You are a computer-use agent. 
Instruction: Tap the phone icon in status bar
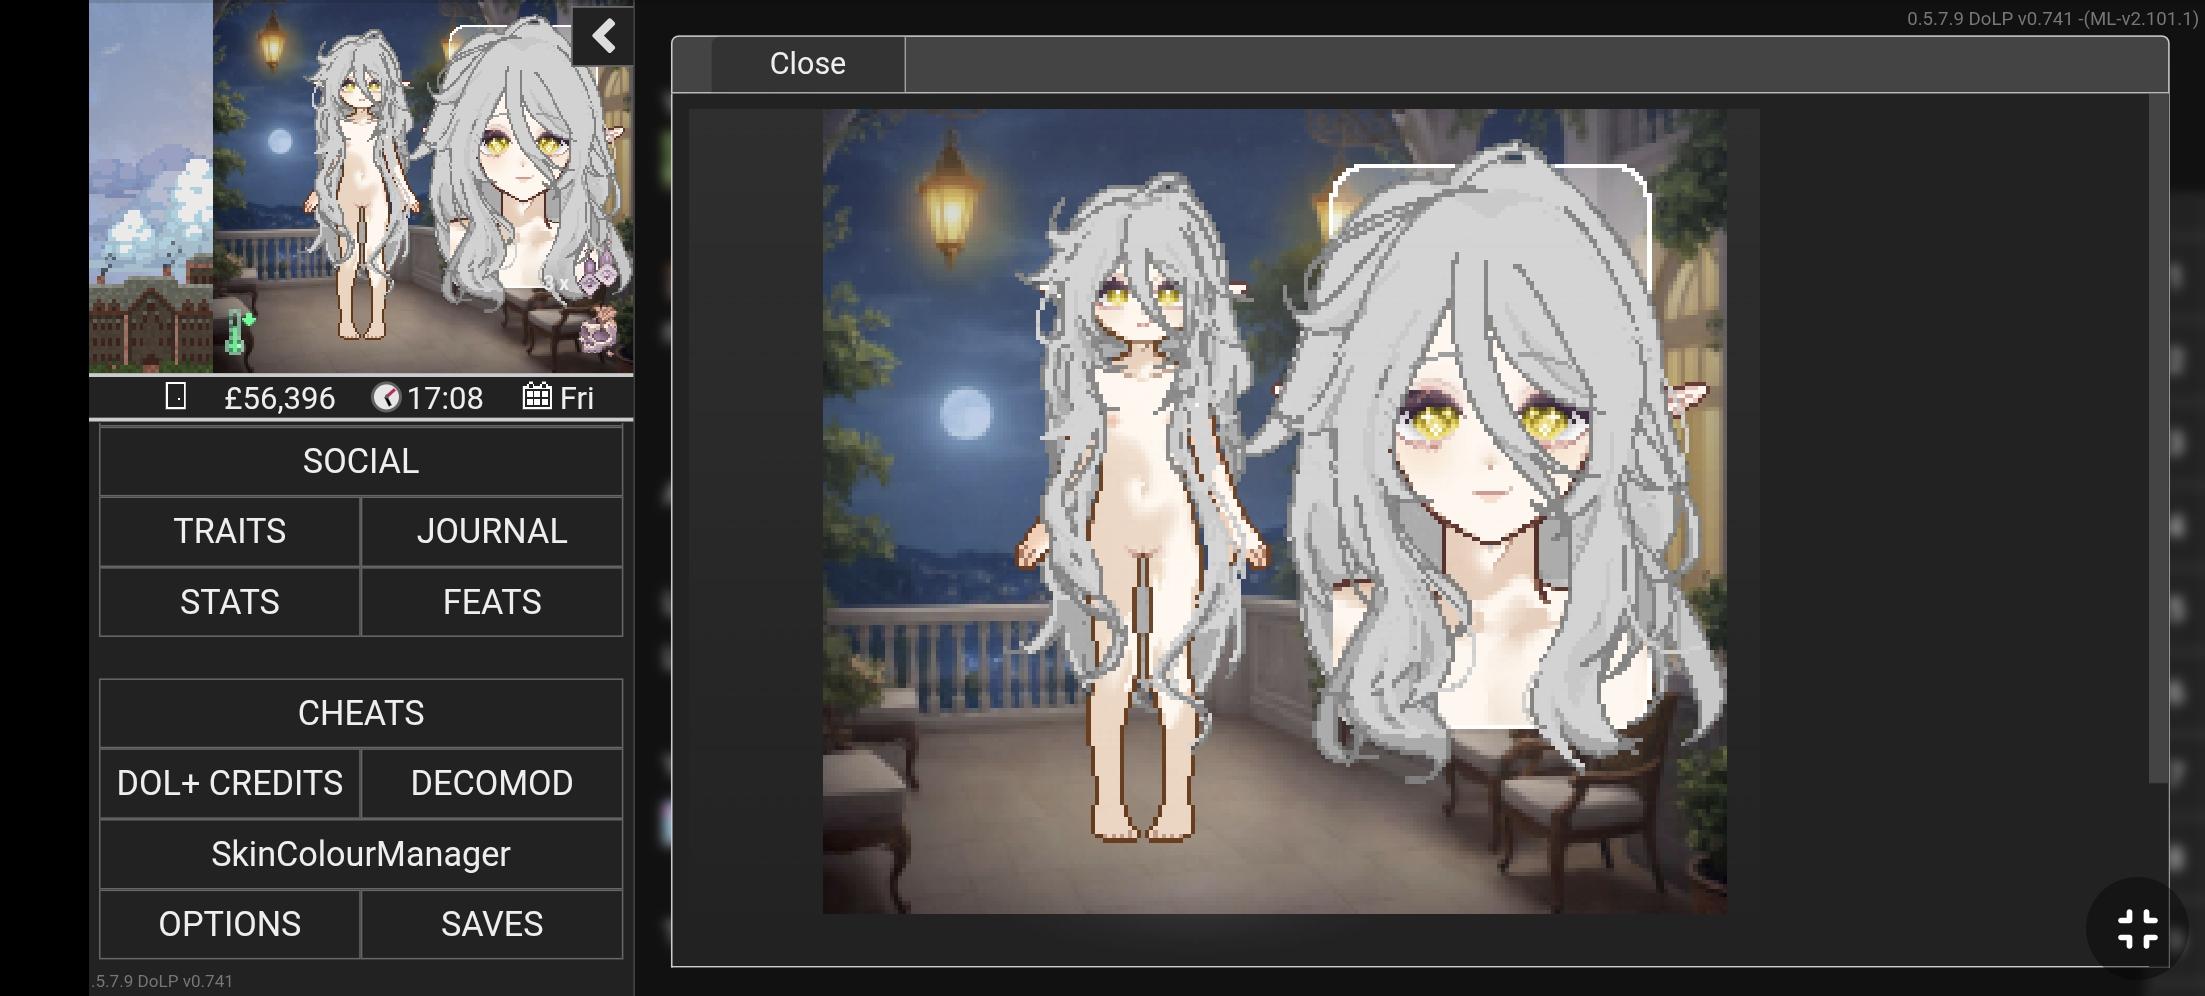[x=175, y=397]
